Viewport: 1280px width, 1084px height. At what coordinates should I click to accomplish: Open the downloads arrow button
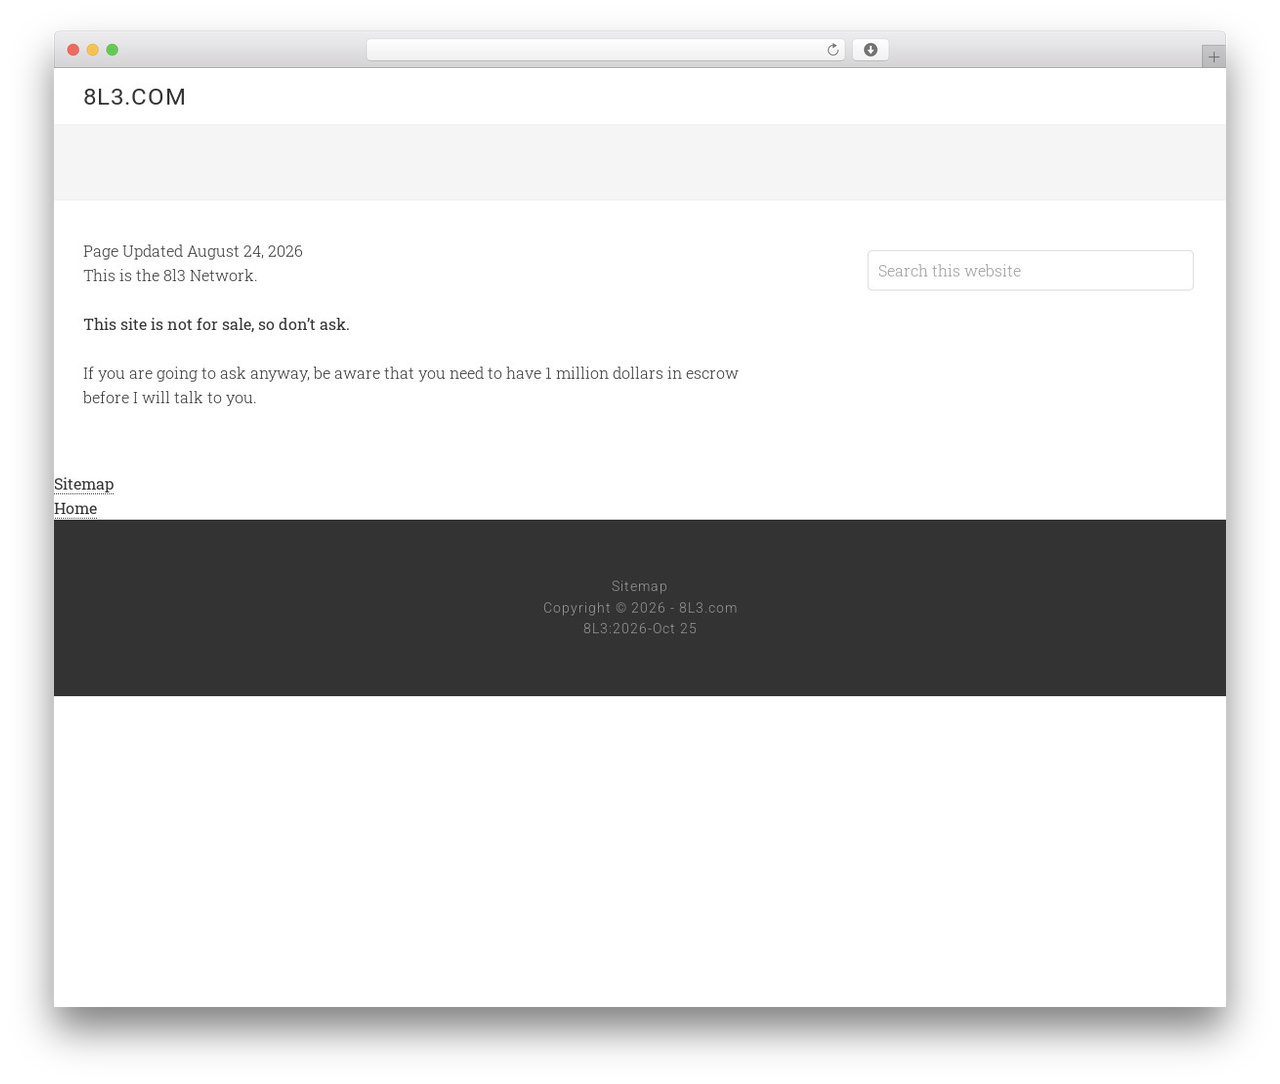coord(870,50)
